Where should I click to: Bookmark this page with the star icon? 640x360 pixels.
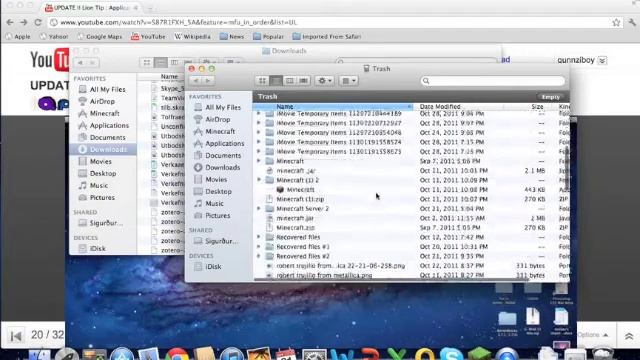[616, 22]
